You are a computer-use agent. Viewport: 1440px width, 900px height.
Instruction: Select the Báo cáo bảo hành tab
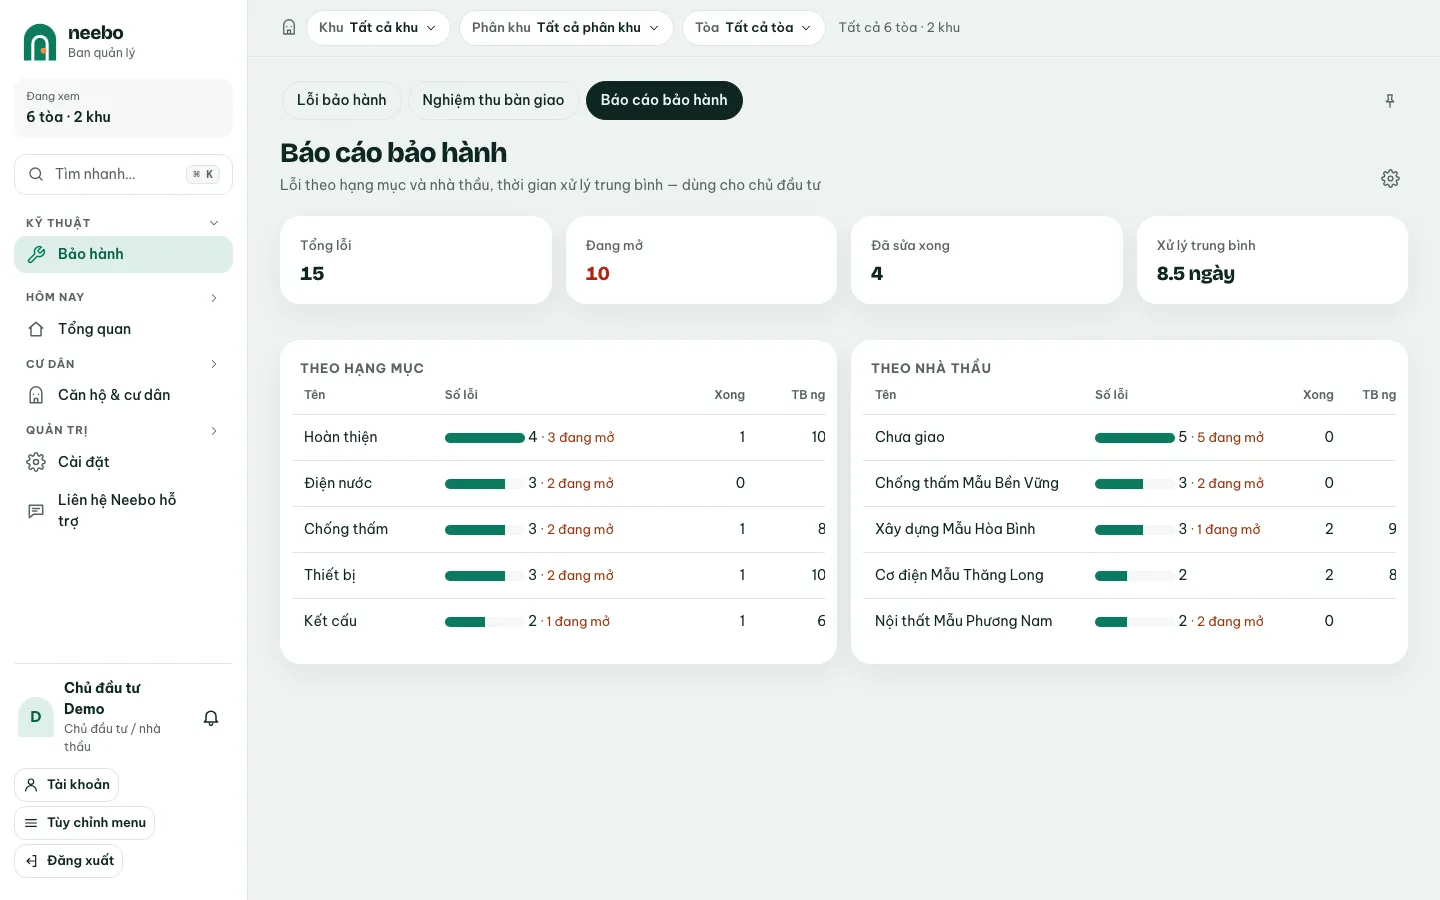(664, 100)
